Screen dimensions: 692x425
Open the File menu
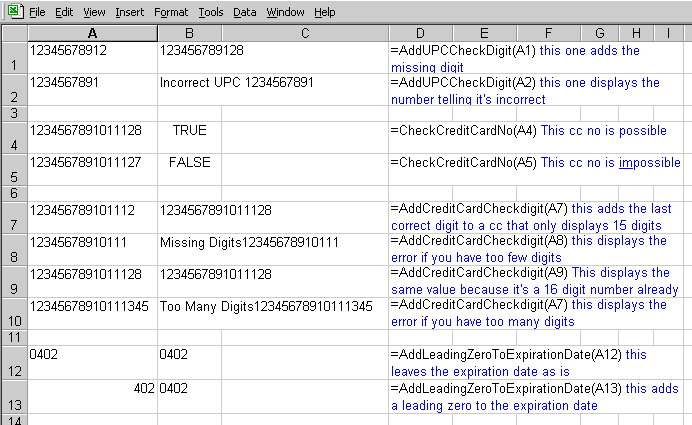(37, 12)
